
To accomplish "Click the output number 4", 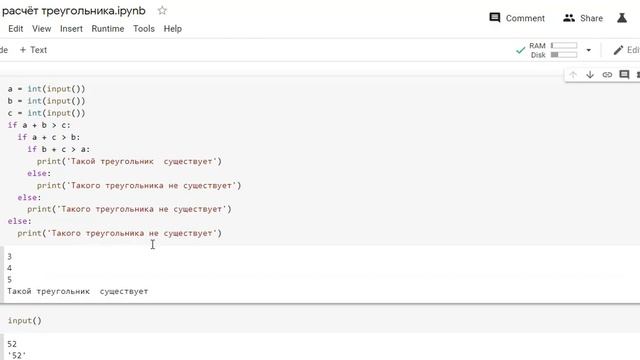I will tap(9, 268).
